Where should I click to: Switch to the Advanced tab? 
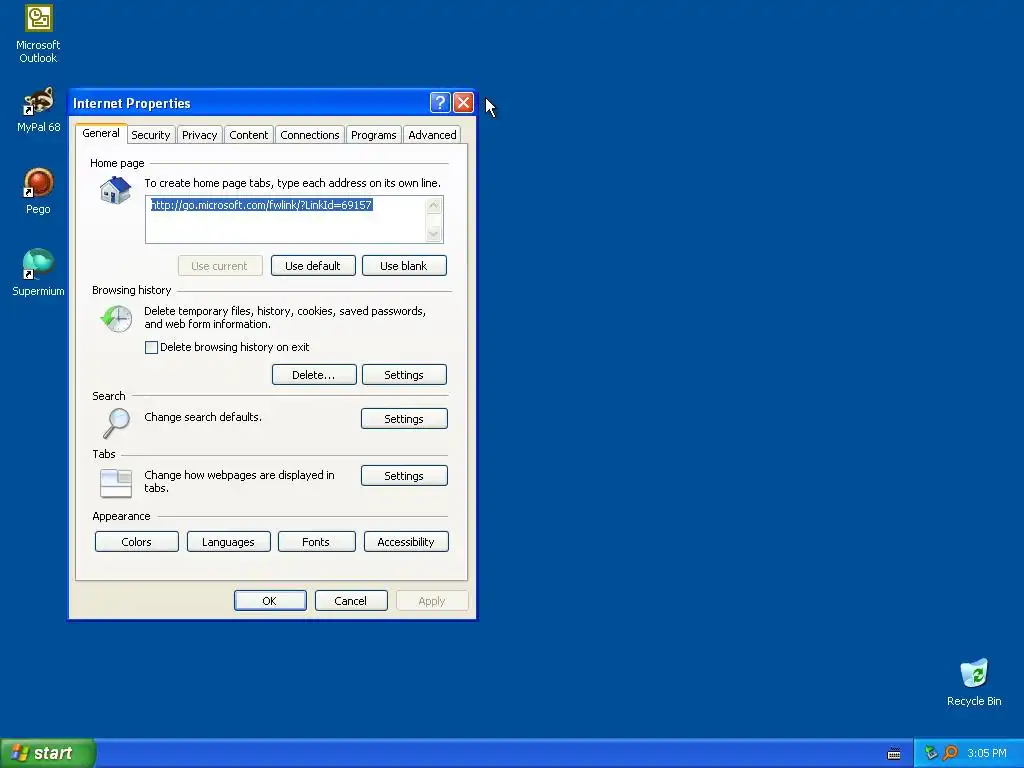pos(432,135)
